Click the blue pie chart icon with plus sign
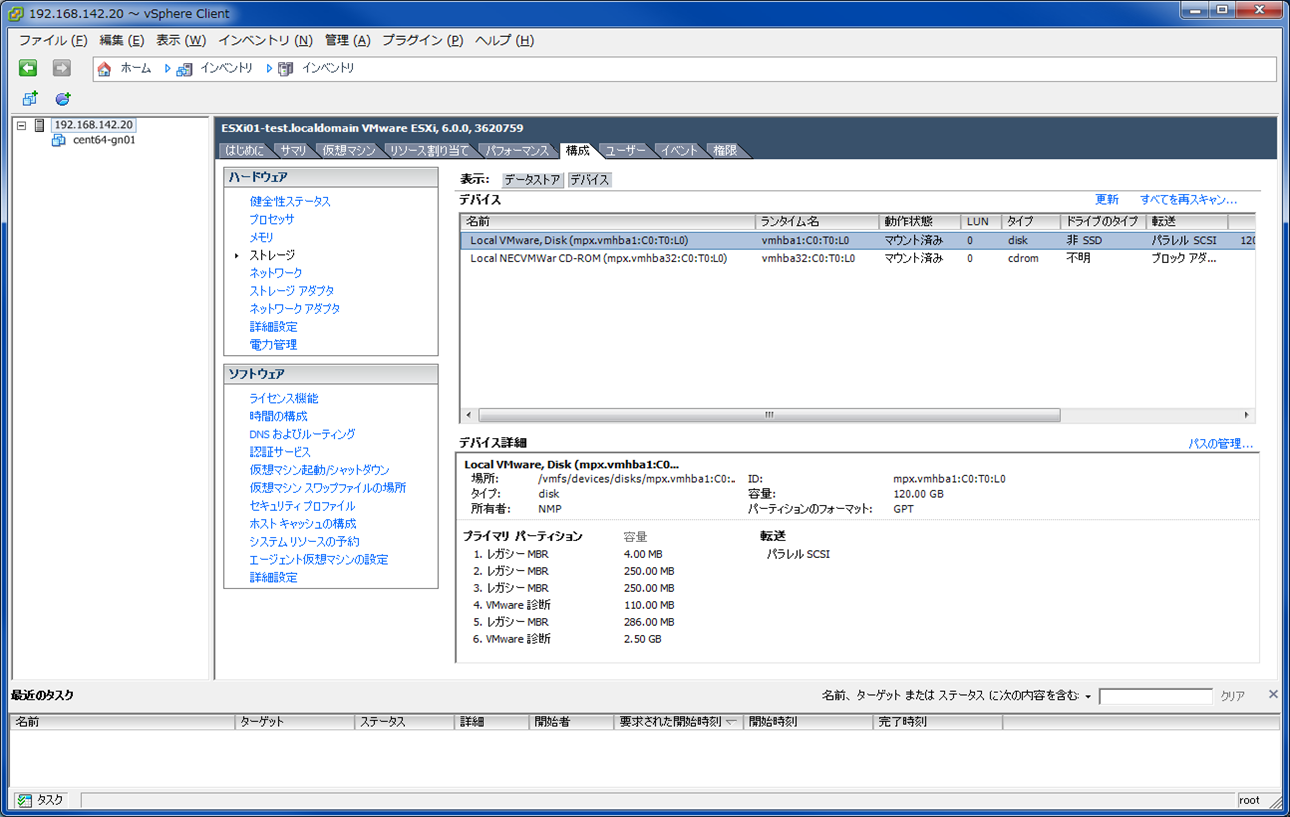Viewport: 1290px width, 817px height. click(x=61, y=97)
